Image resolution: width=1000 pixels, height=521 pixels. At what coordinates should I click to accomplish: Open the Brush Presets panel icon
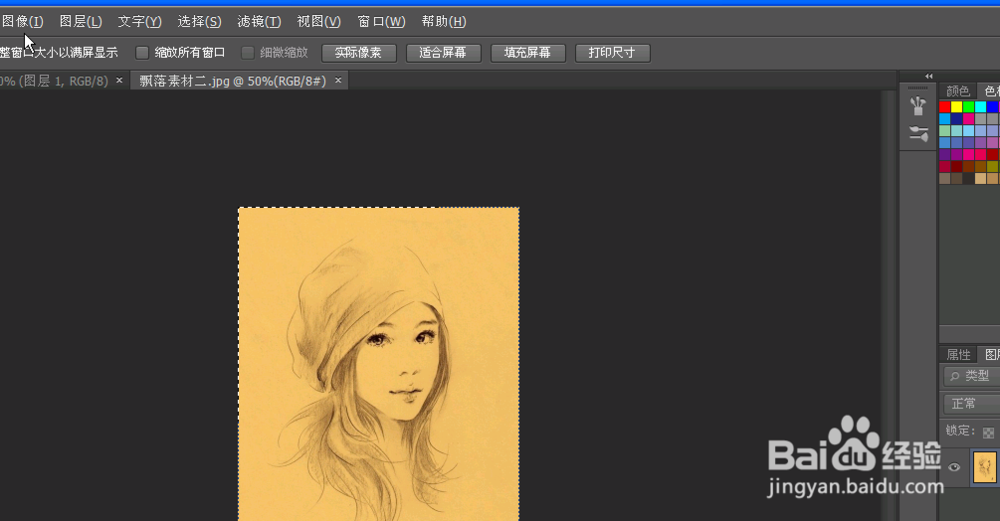918,134
